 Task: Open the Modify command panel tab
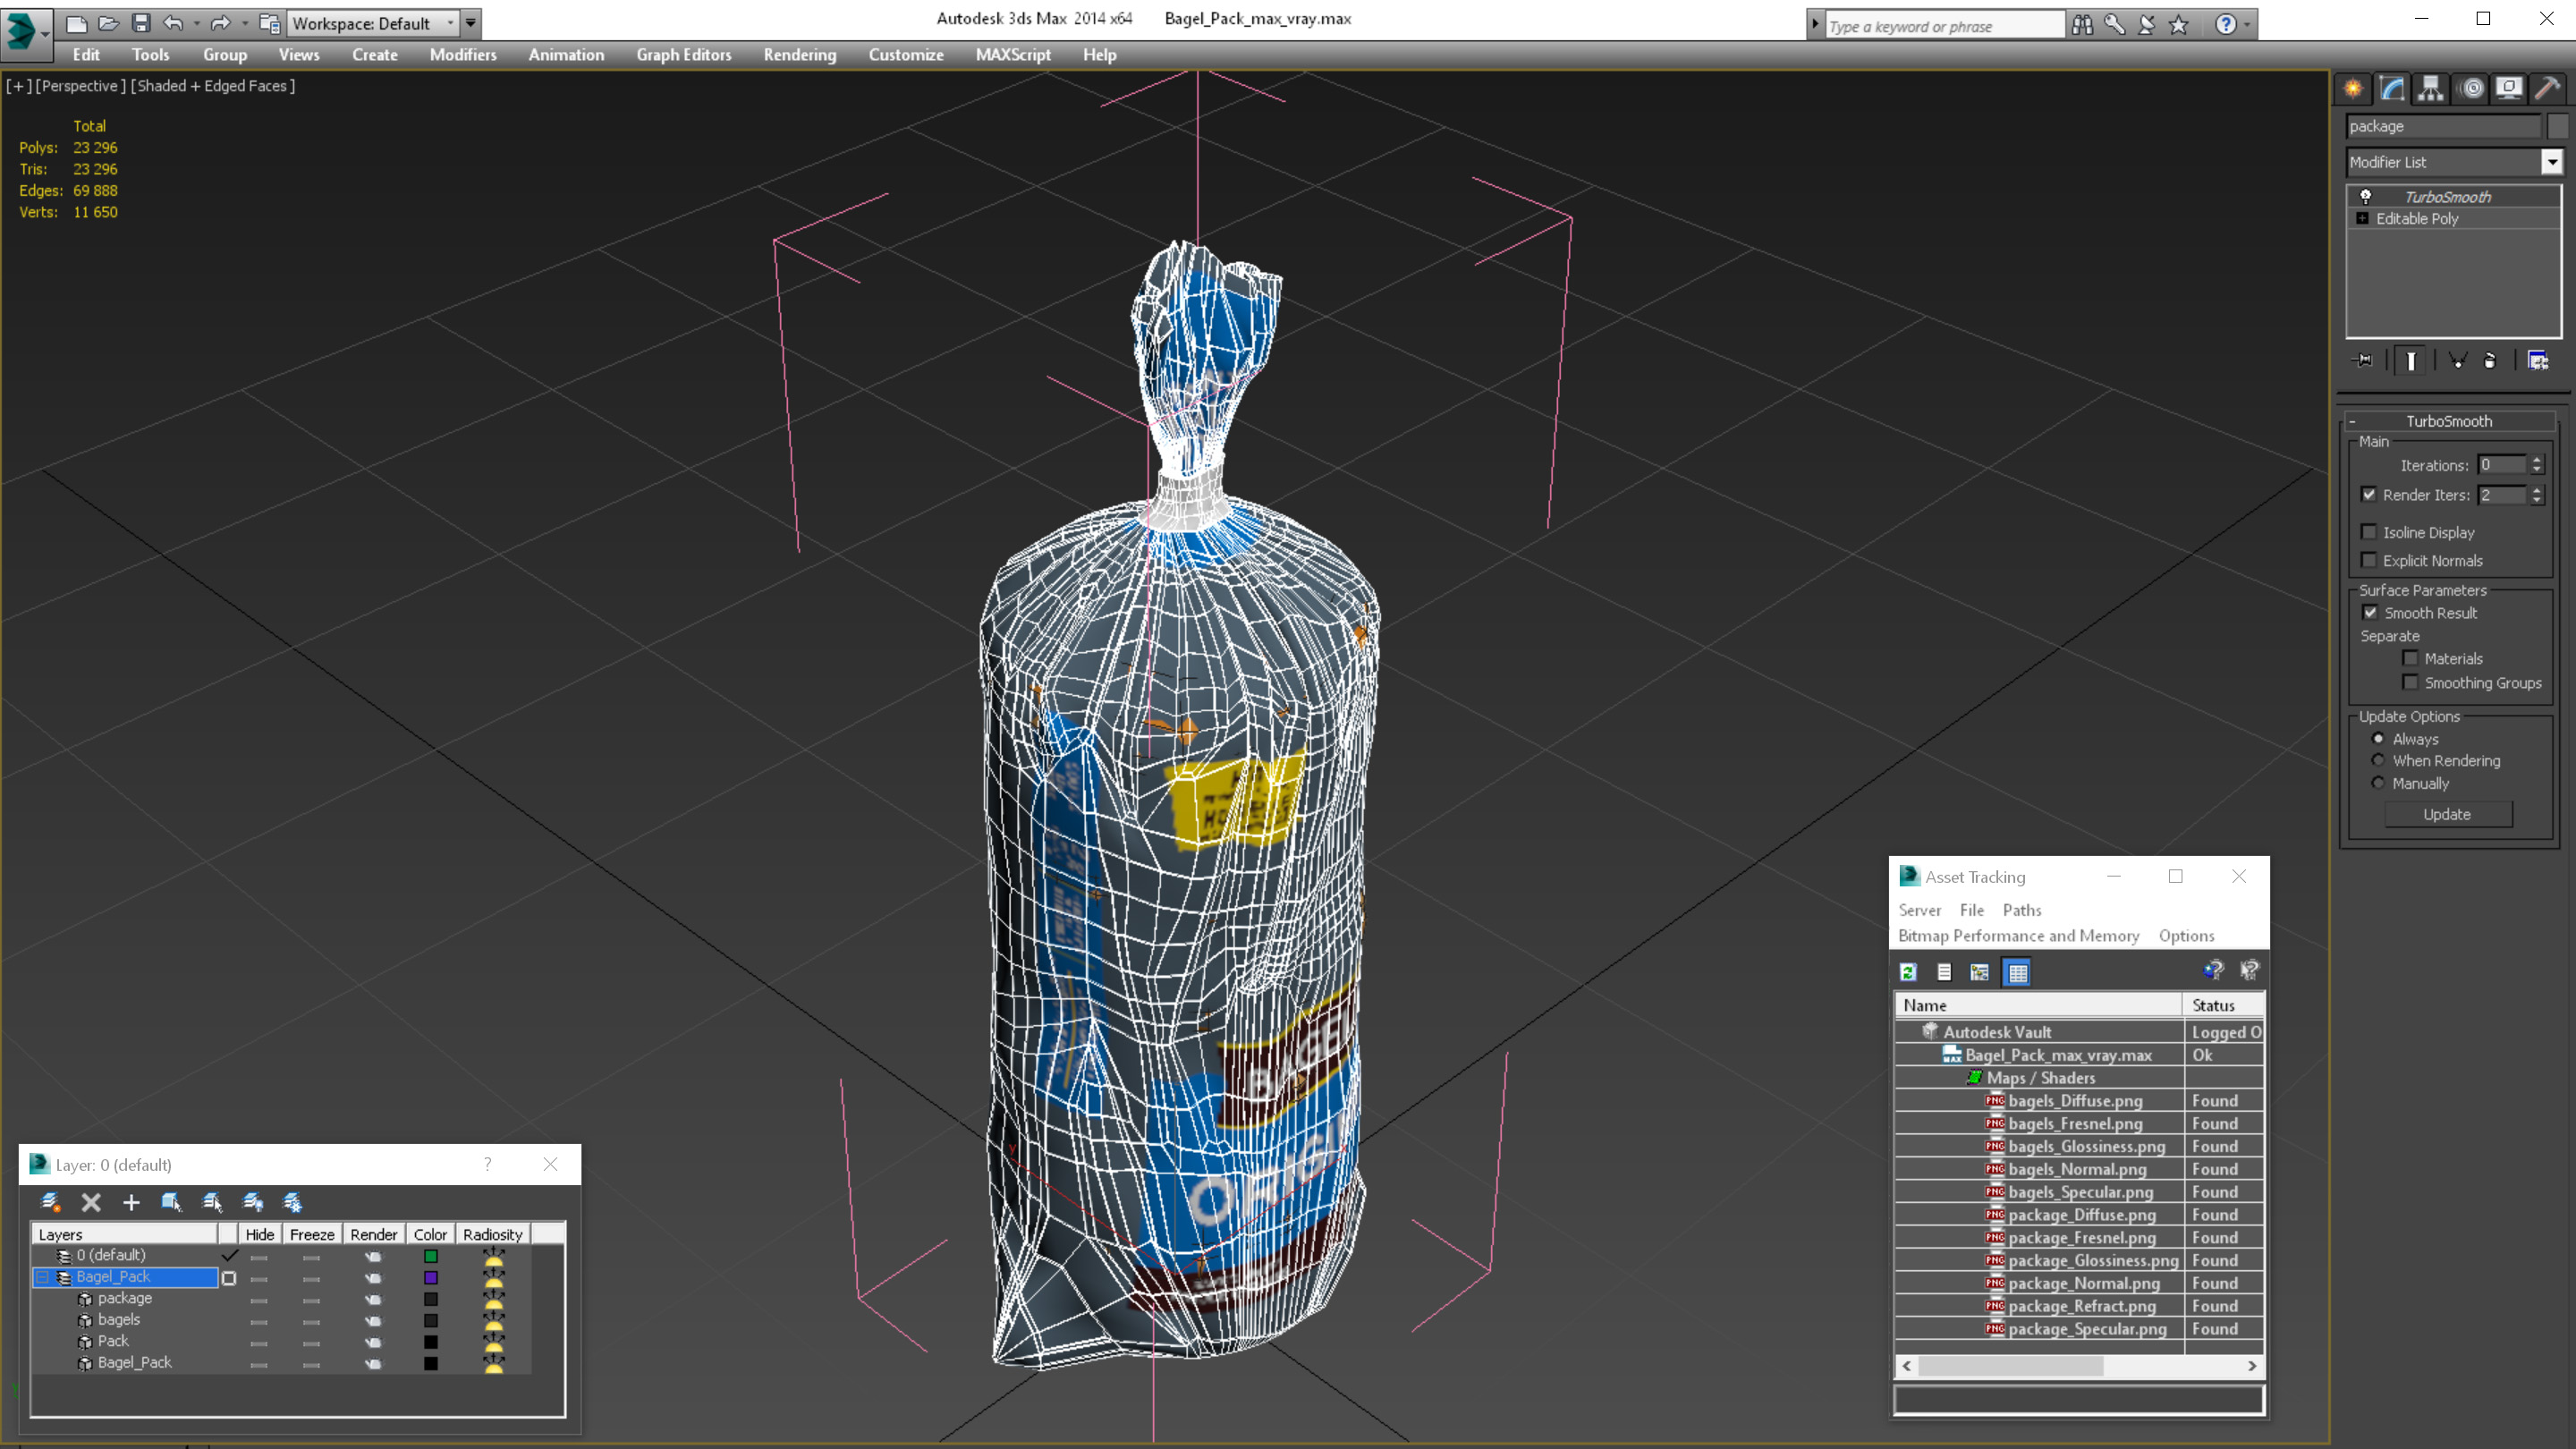[2392, 89]
